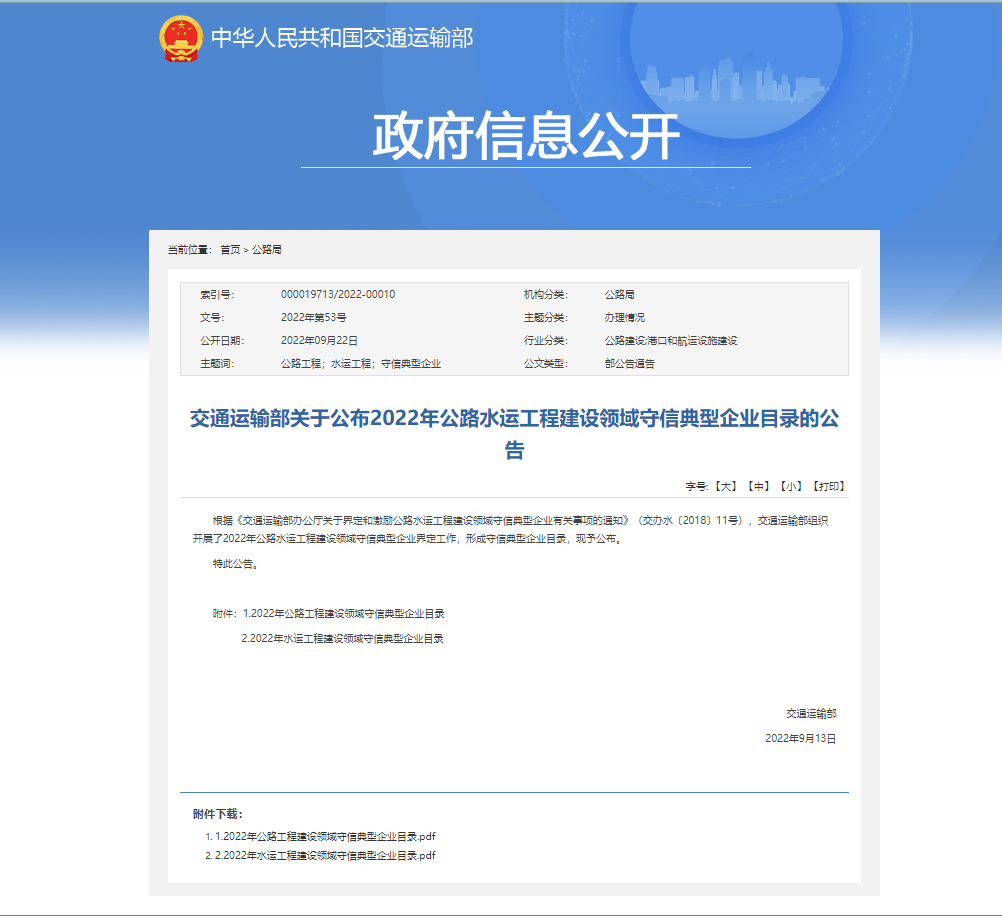Set font size to 中
Viewport: 1002px width, 917px height.
pos(759,486)
